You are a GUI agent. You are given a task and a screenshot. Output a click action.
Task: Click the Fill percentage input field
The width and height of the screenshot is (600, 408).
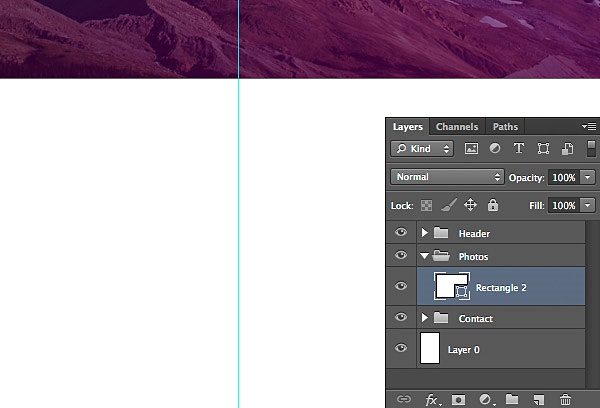click(x=563, y=205)
